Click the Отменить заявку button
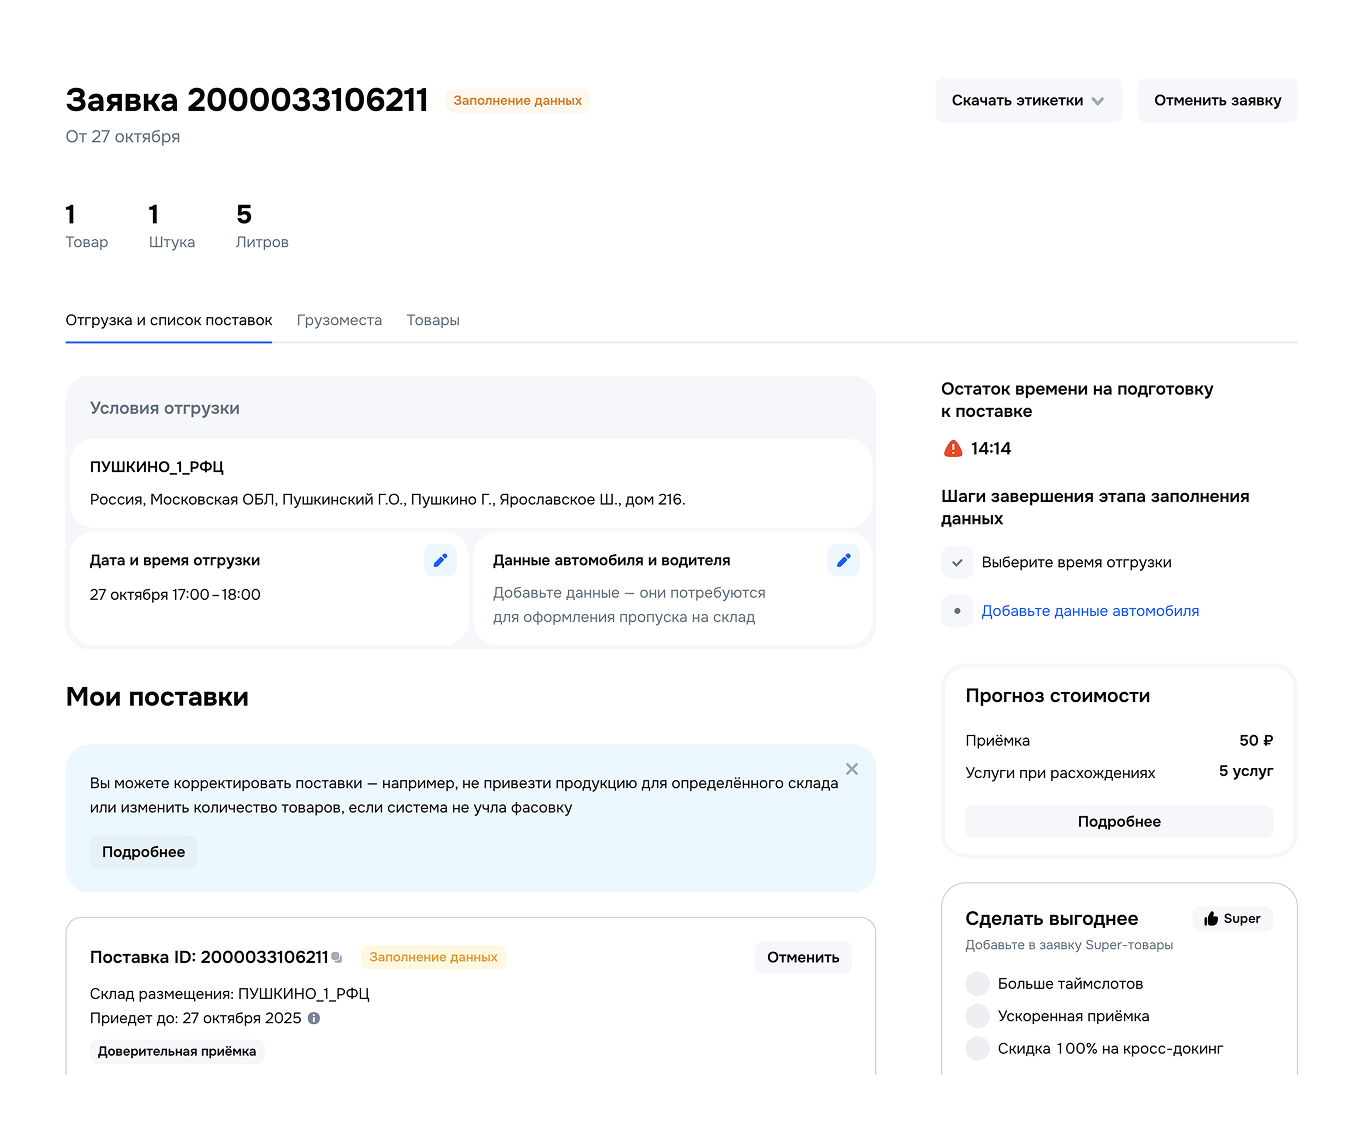 pos(1217,100)
